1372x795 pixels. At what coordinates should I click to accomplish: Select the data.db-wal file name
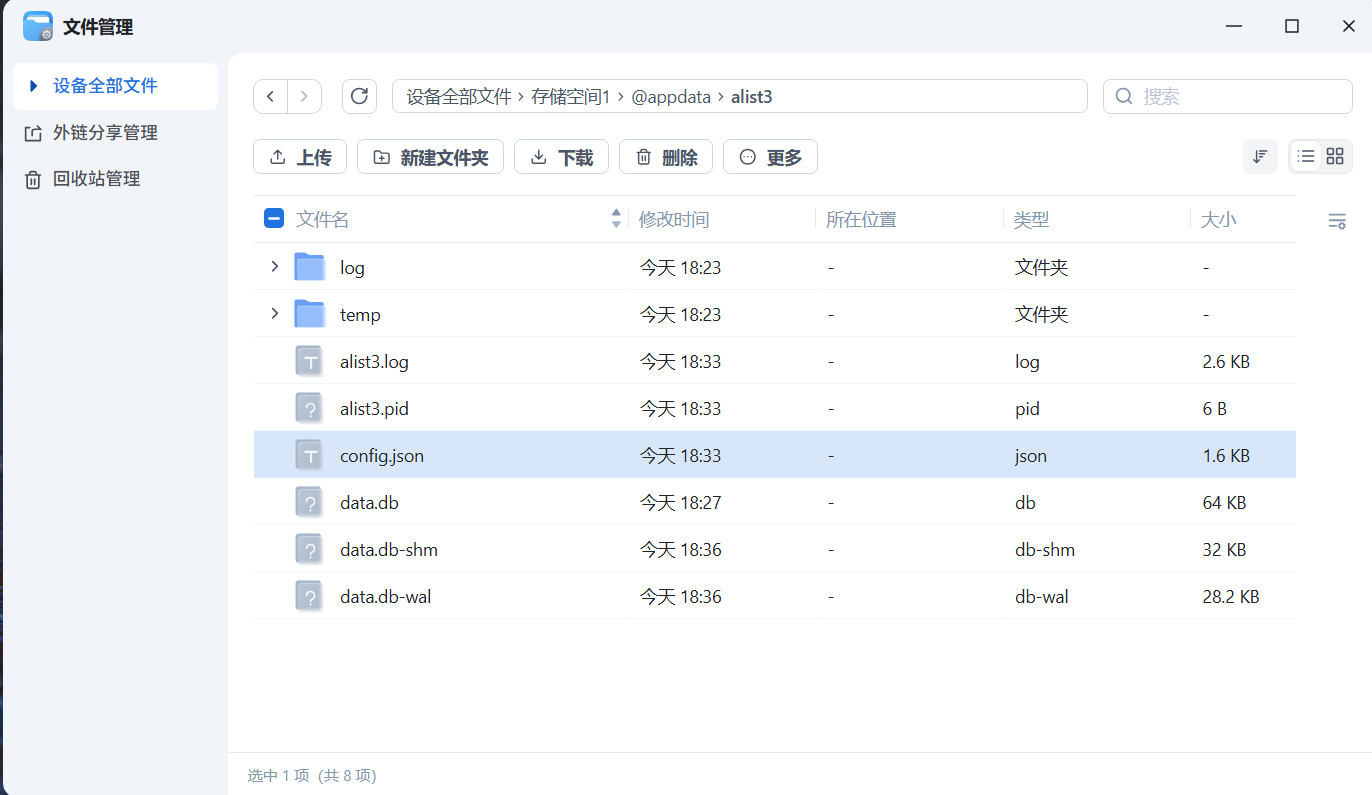(386, 597)
